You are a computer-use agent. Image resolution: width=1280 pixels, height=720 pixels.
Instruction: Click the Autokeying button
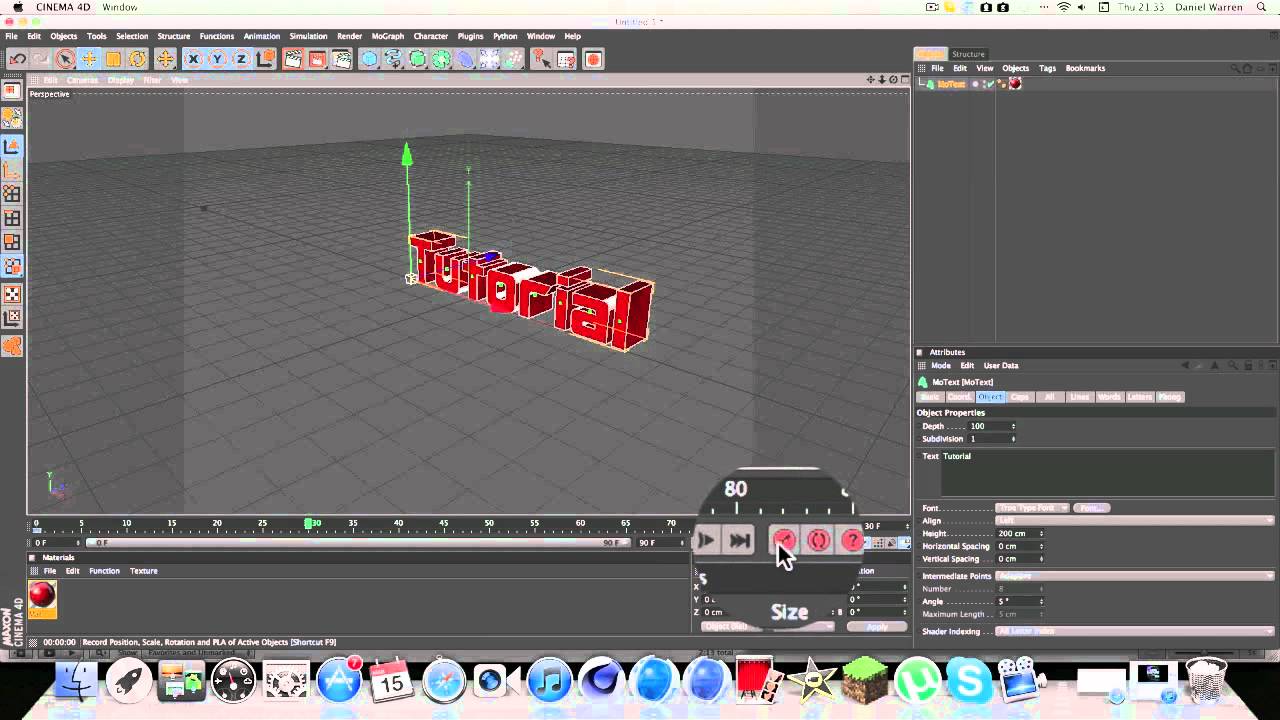coord(818,540)
